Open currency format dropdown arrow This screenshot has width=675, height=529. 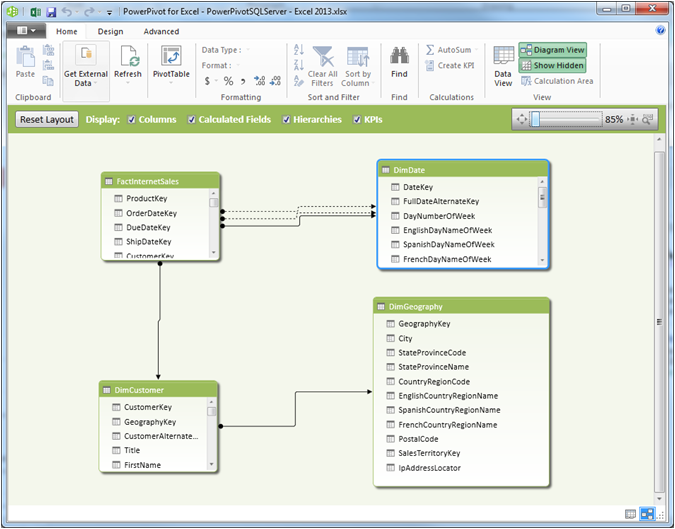(216, 81)
